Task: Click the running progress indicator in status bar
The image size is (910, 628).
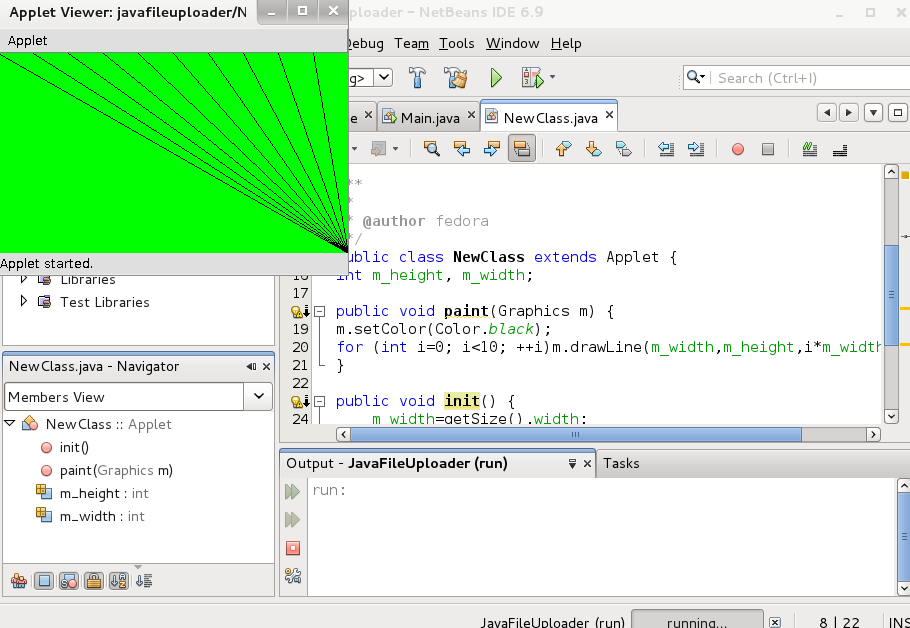Action: pos(698,622)
